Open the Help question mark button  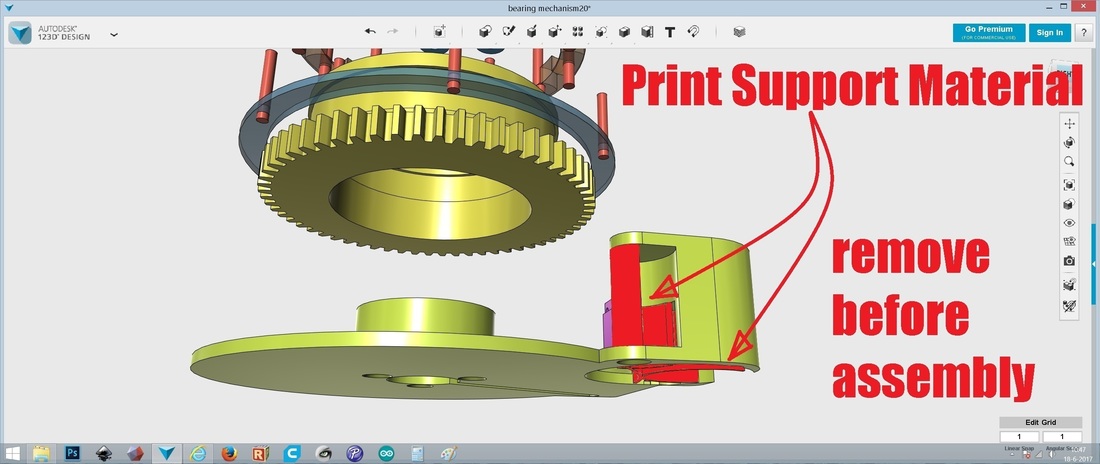click(1084, 32)
